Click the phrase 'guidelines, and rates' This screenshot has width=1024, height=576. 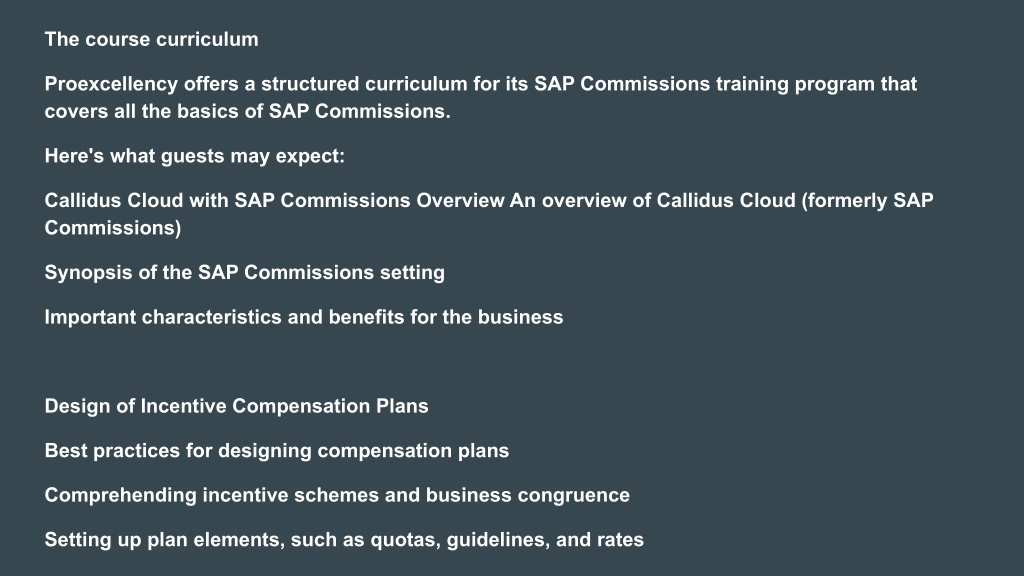tap(545, 539)
